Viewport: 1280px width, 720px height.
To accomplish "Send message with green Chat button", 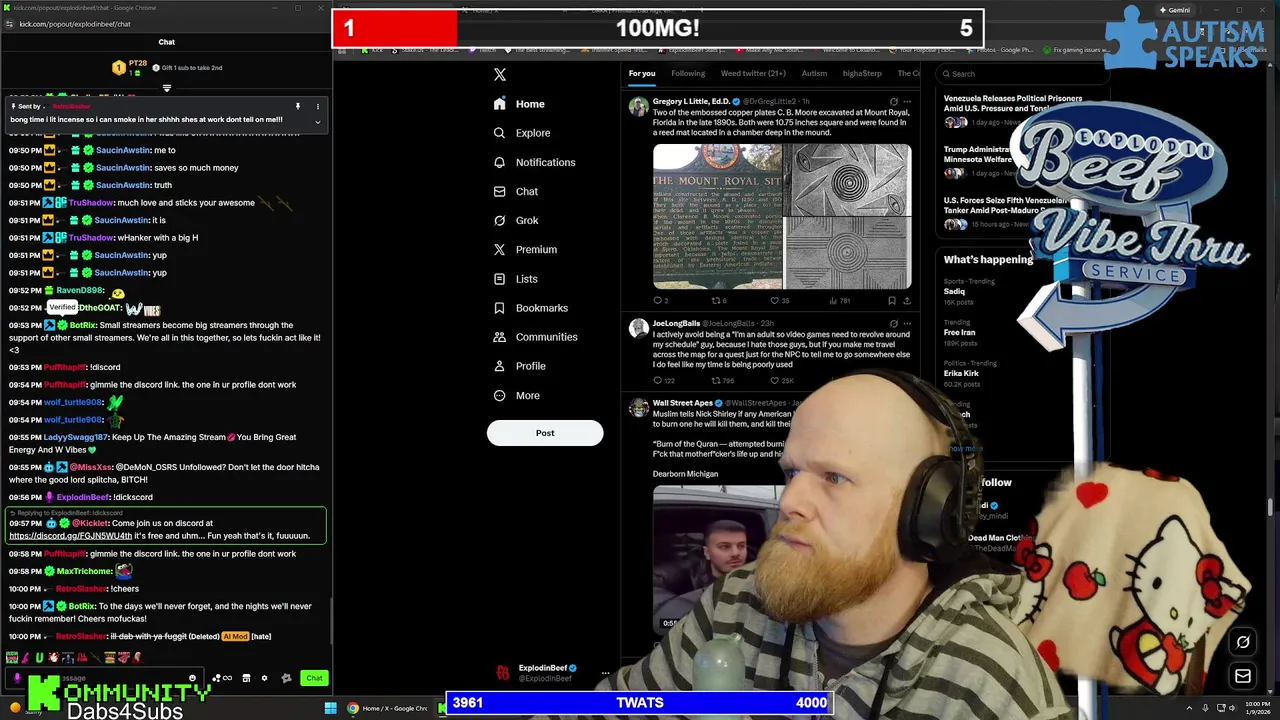I will [314, 678].
